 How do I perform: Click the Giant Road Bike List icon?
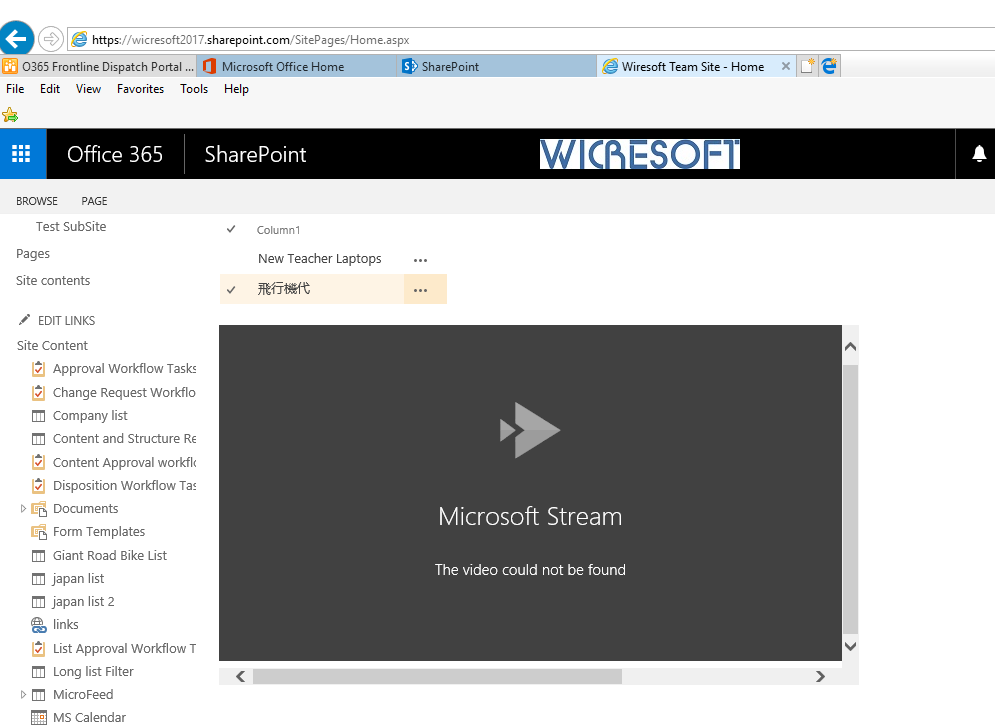[39, 556]
